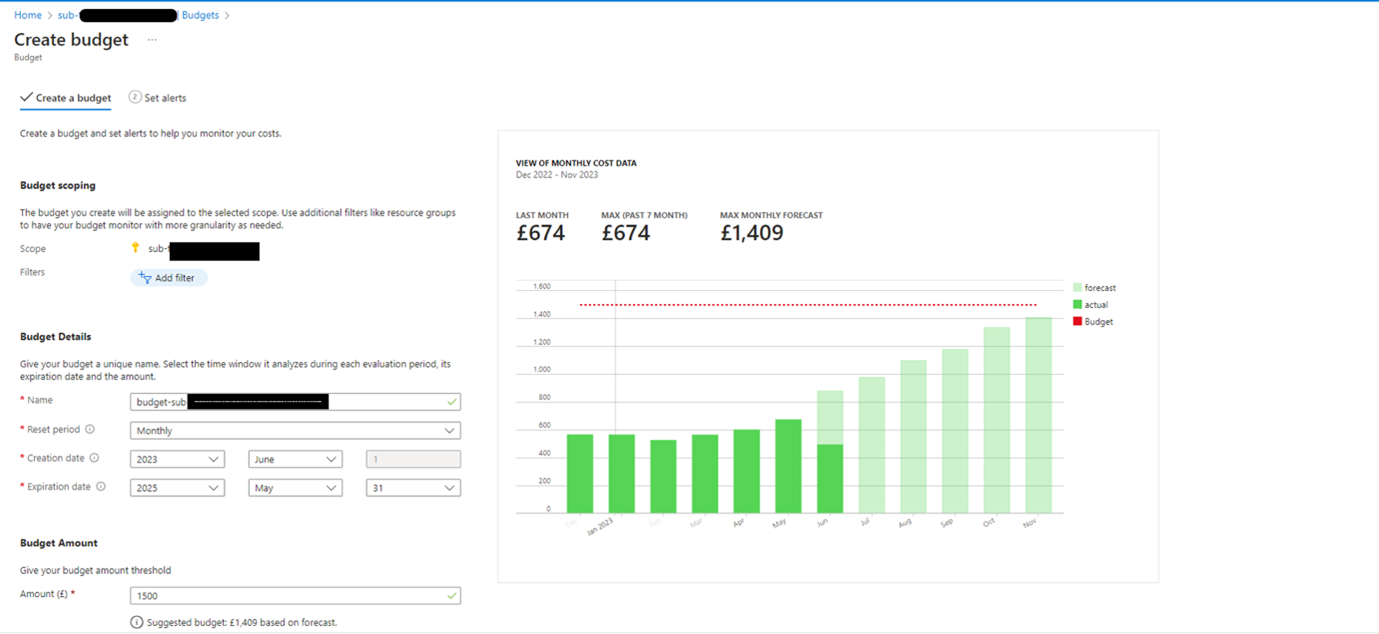Navigate to Budgets via the breadcrumb

199,14
